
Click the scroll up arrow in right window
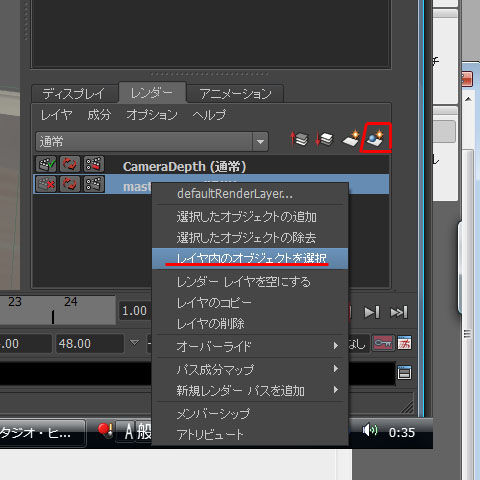[x=468, y=99]
